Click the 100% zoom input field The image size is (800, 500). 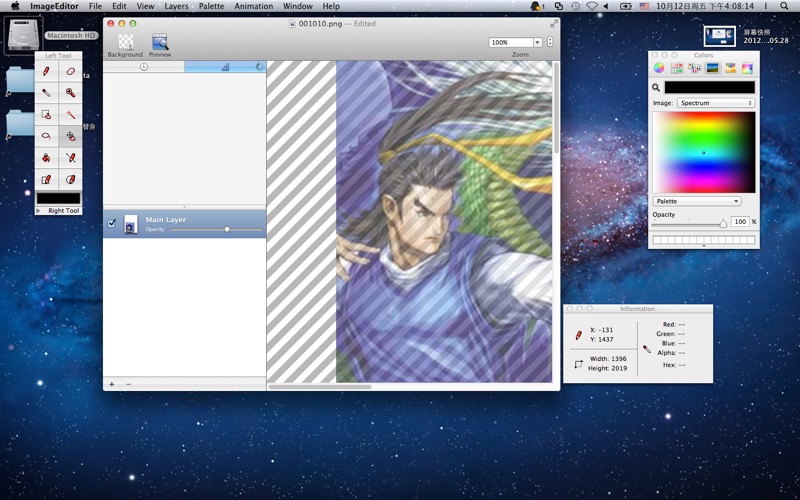tap(511, 42)
